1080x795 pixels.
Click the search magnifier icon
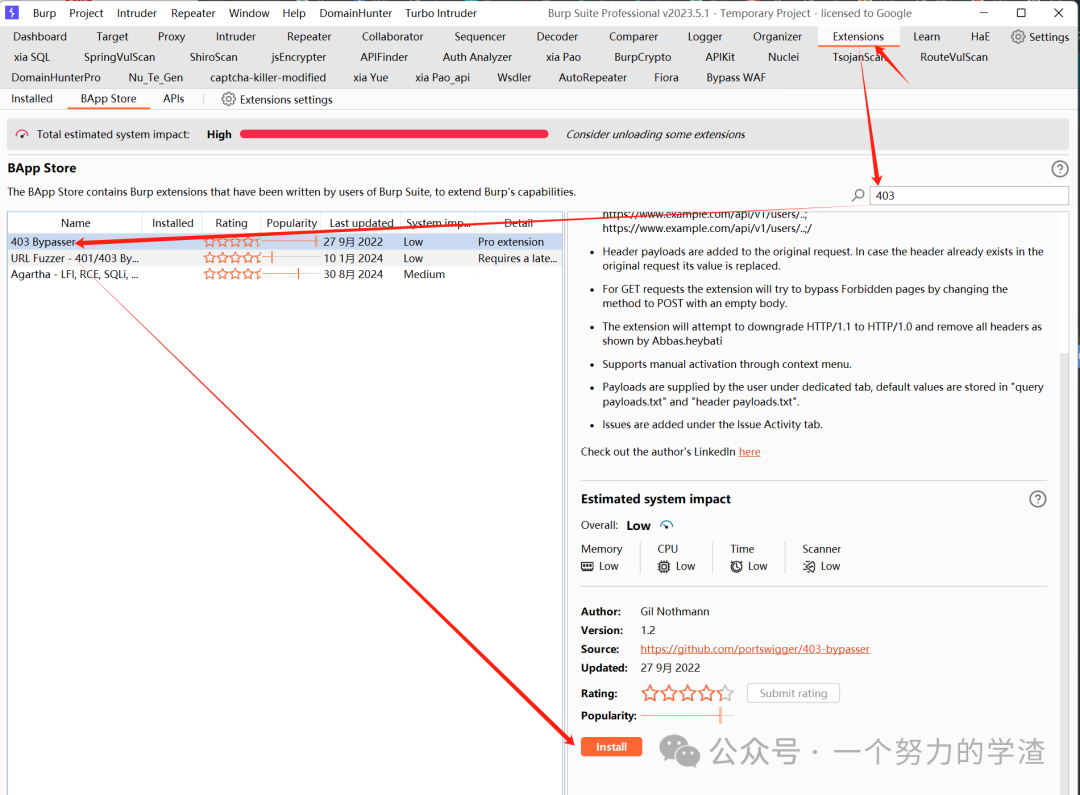pyautogui.click(x=858, y=196)
